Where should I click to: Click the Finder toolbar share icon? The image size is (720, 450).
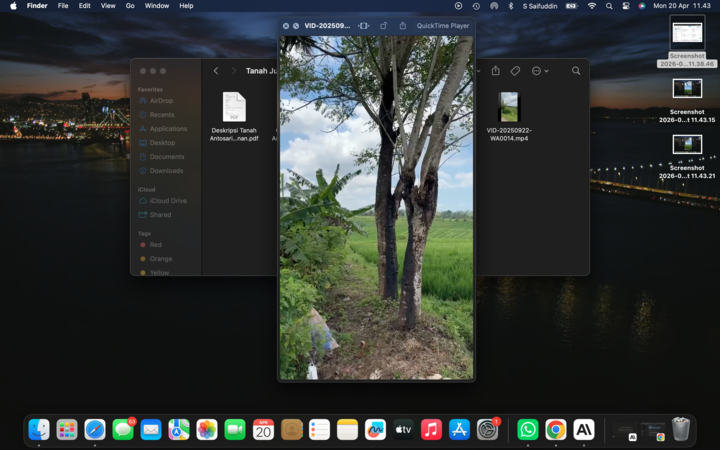[x=495, y=71]
